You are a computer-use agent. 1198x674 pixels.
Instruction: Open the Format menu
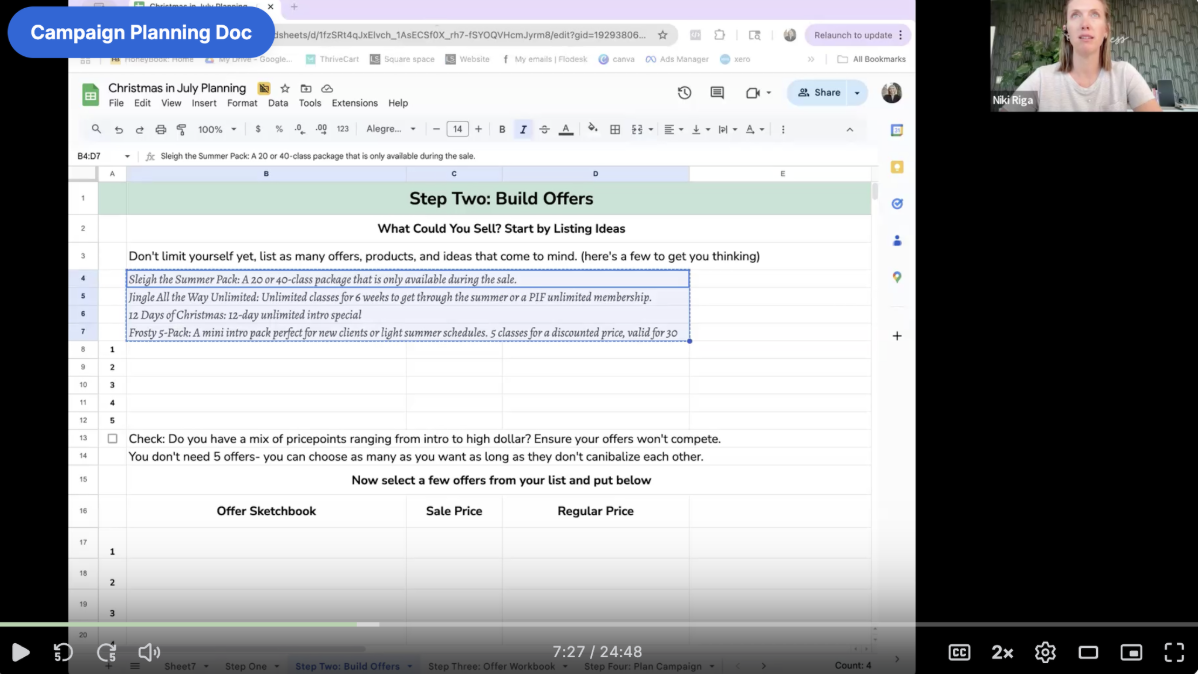[242, 103]
